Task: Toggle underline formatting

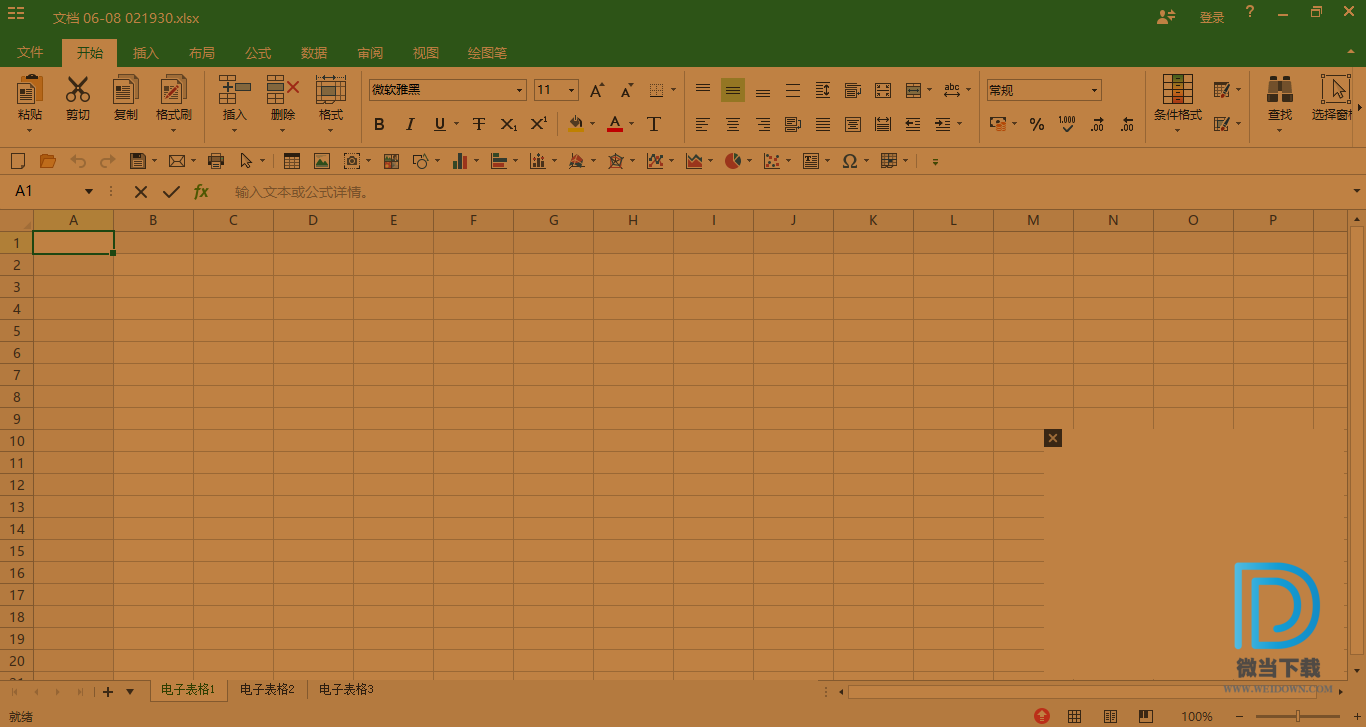Action: tap(439, 124)
